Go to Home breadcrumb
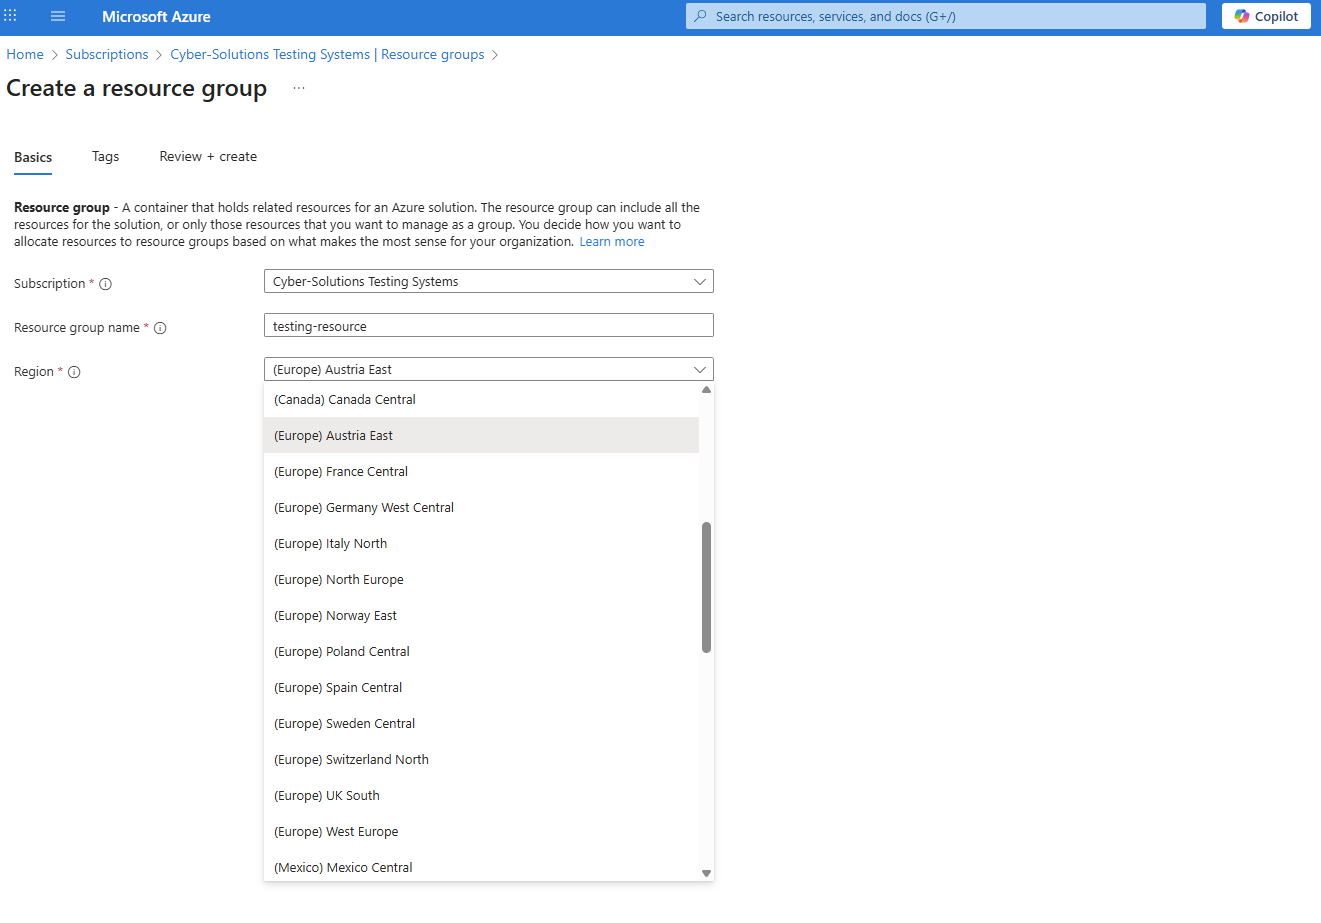The width and height of the screenshot is (1321, 923). tap(25, 54)
